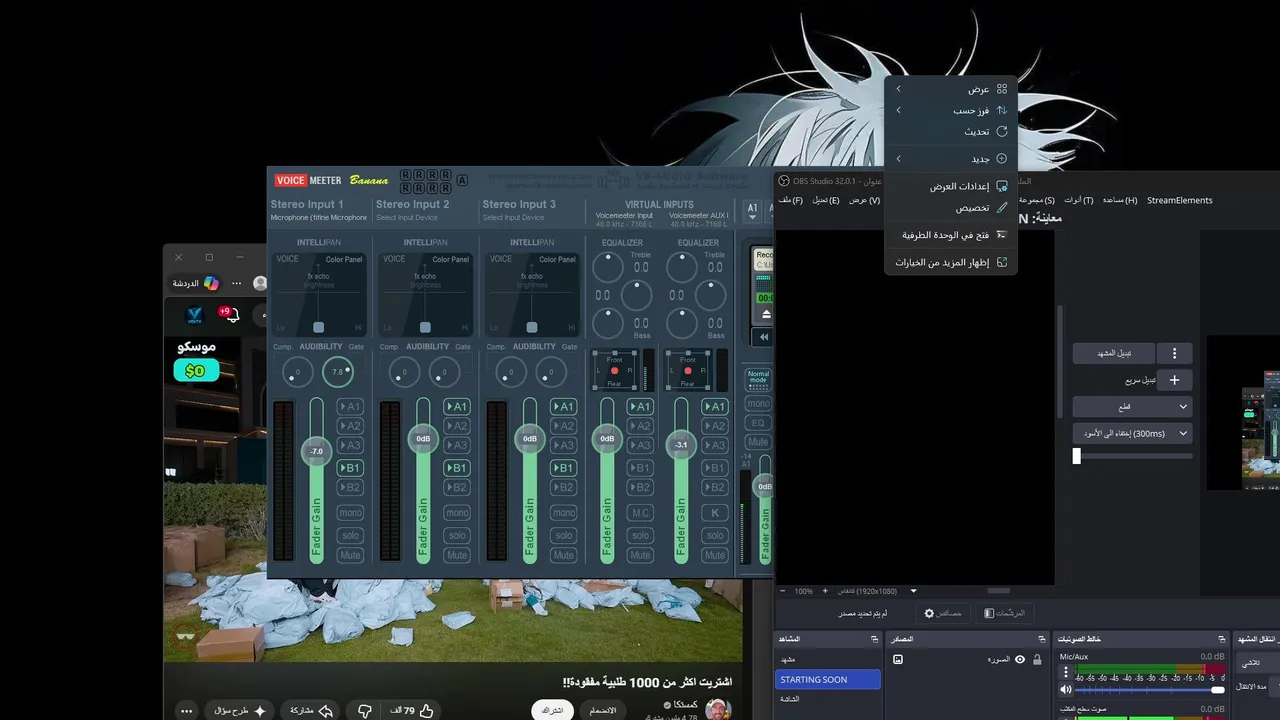
Task: Click the plus button for quick transition
Action: pyautogui.click(x=1174, y=380)
